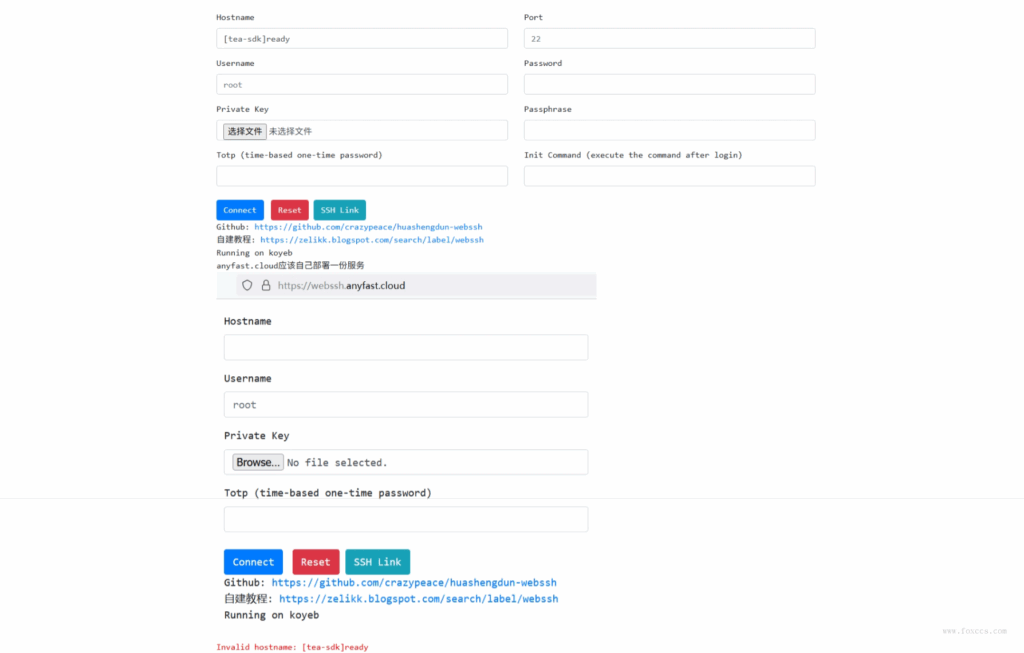Select the Passphrase input field
The image size is (1024, 653).
coord(669,130)
